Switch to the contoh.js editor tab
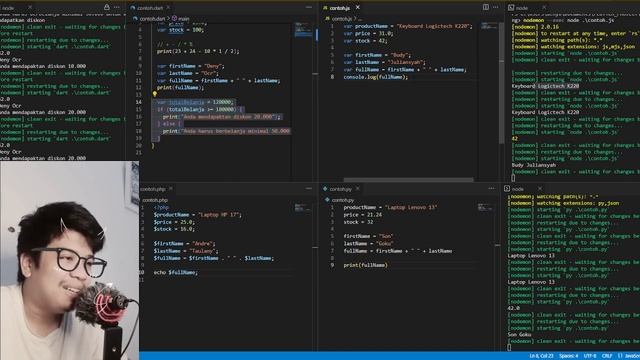 [x=340, y=8]
